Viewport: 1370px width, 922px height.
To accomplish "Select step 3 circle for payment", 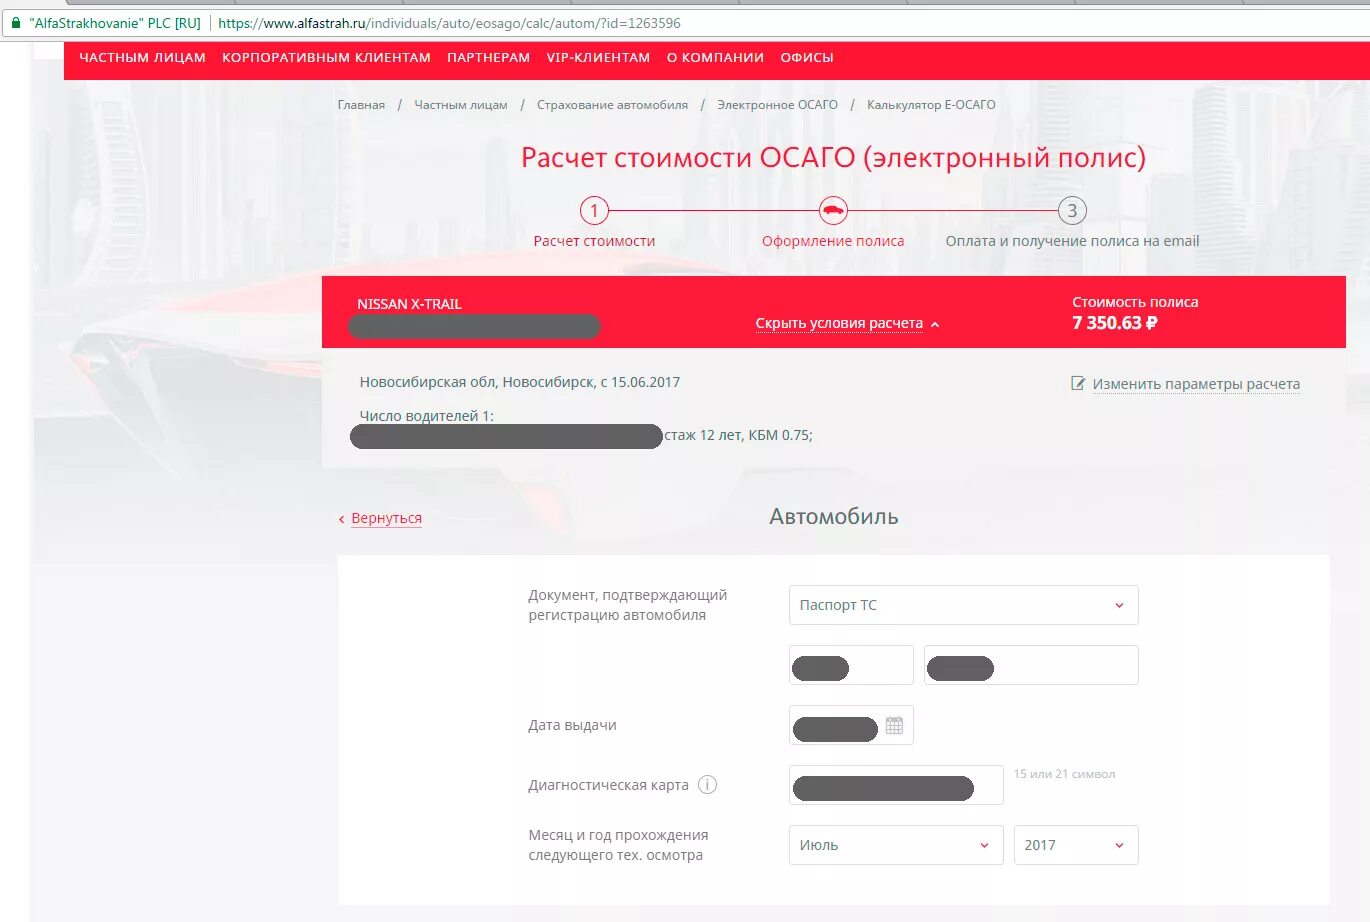I will (1072, 210).
